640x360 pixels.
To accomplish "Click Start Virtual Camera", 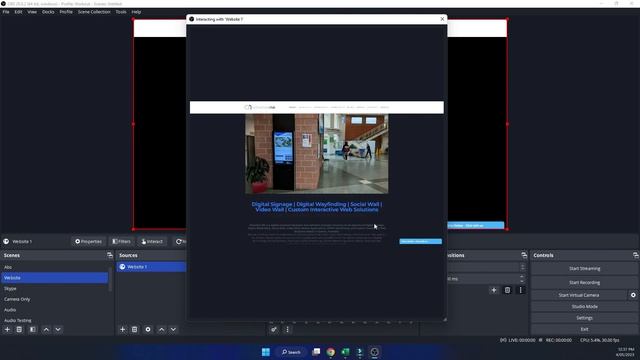I will tap(579, 295).
